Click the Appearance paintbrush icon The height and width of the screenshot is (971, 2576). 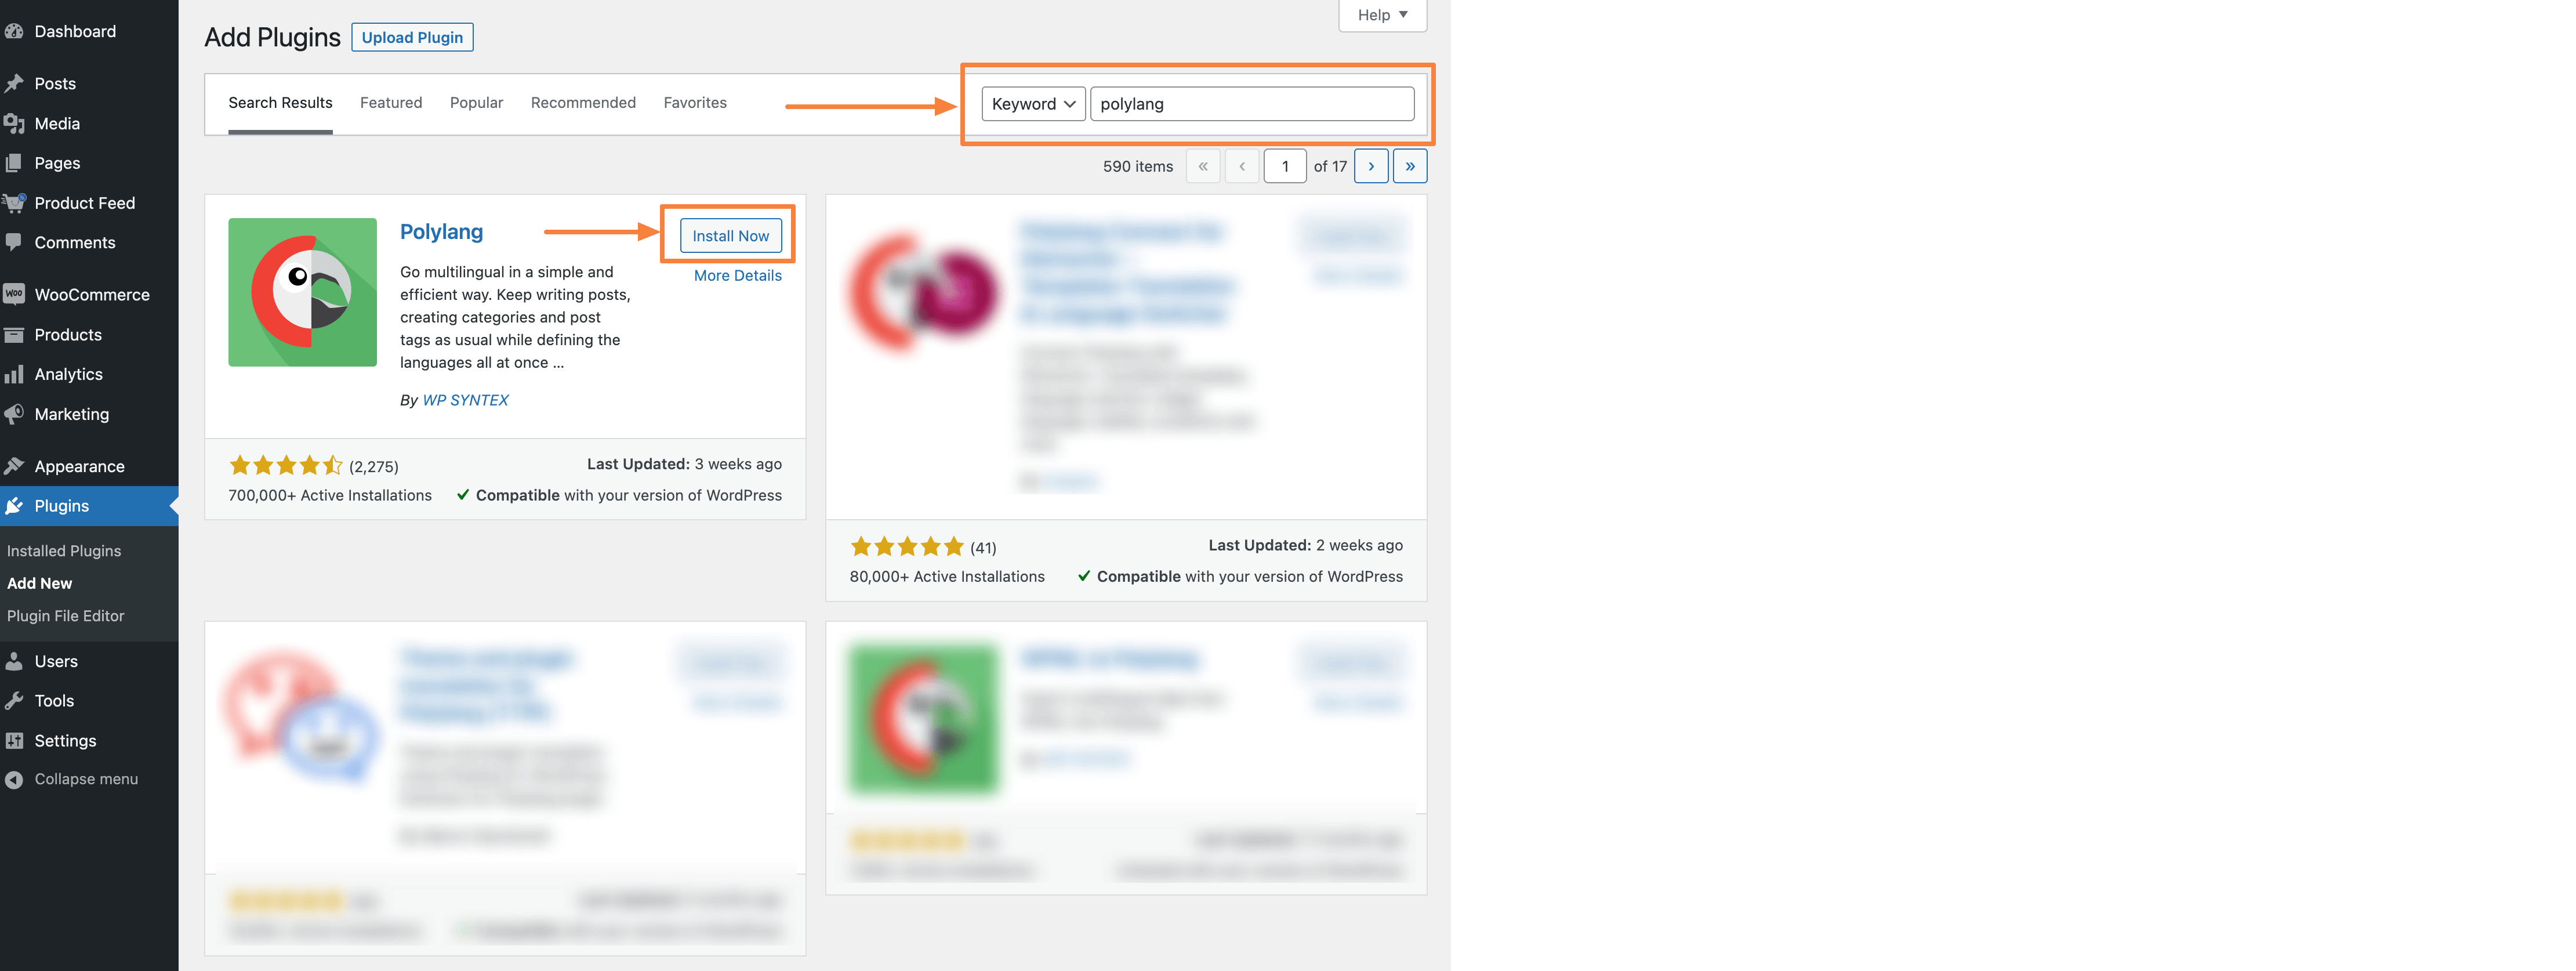[14, 466]
